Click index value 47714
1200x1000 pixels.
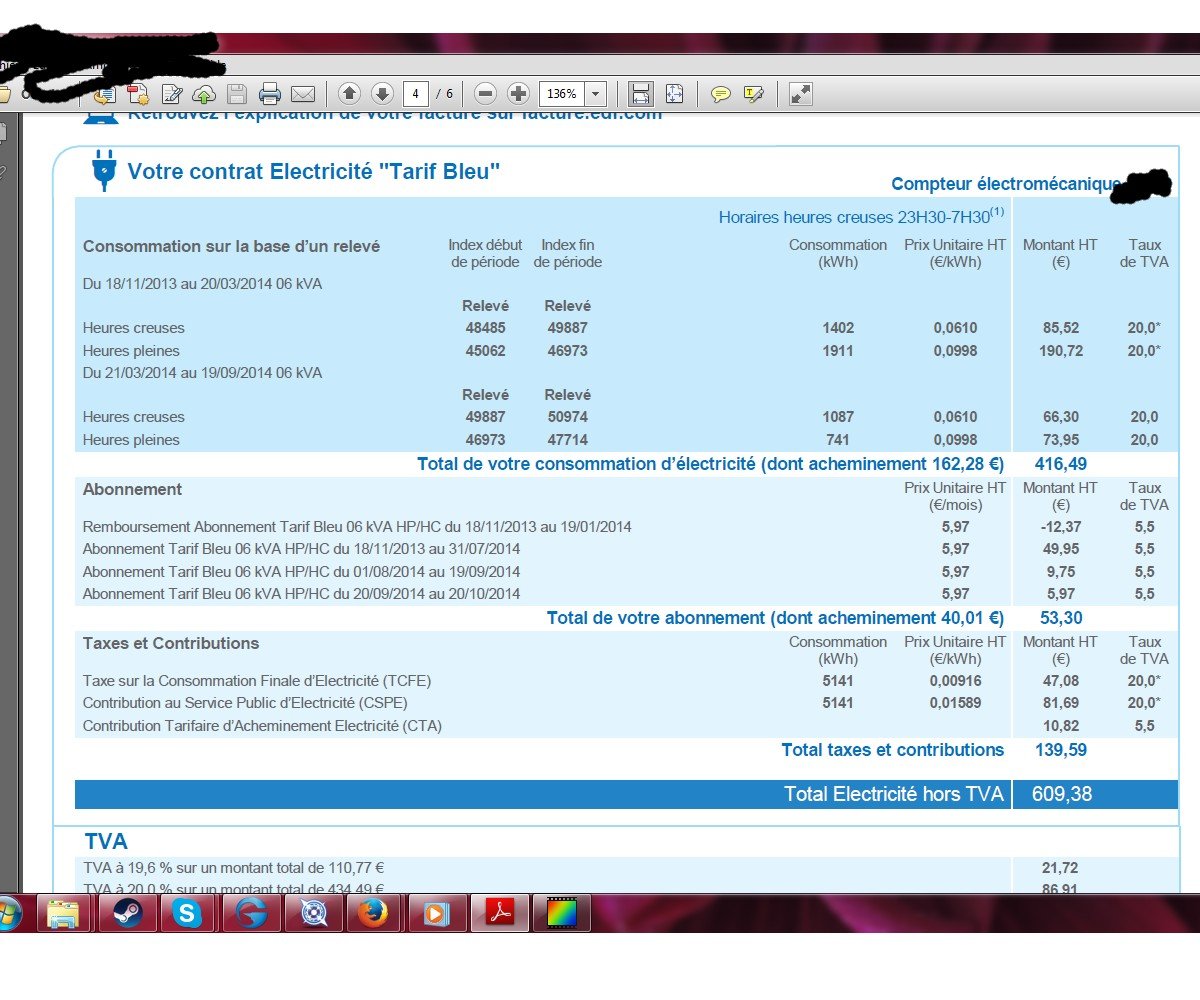(x=568, y=440)
